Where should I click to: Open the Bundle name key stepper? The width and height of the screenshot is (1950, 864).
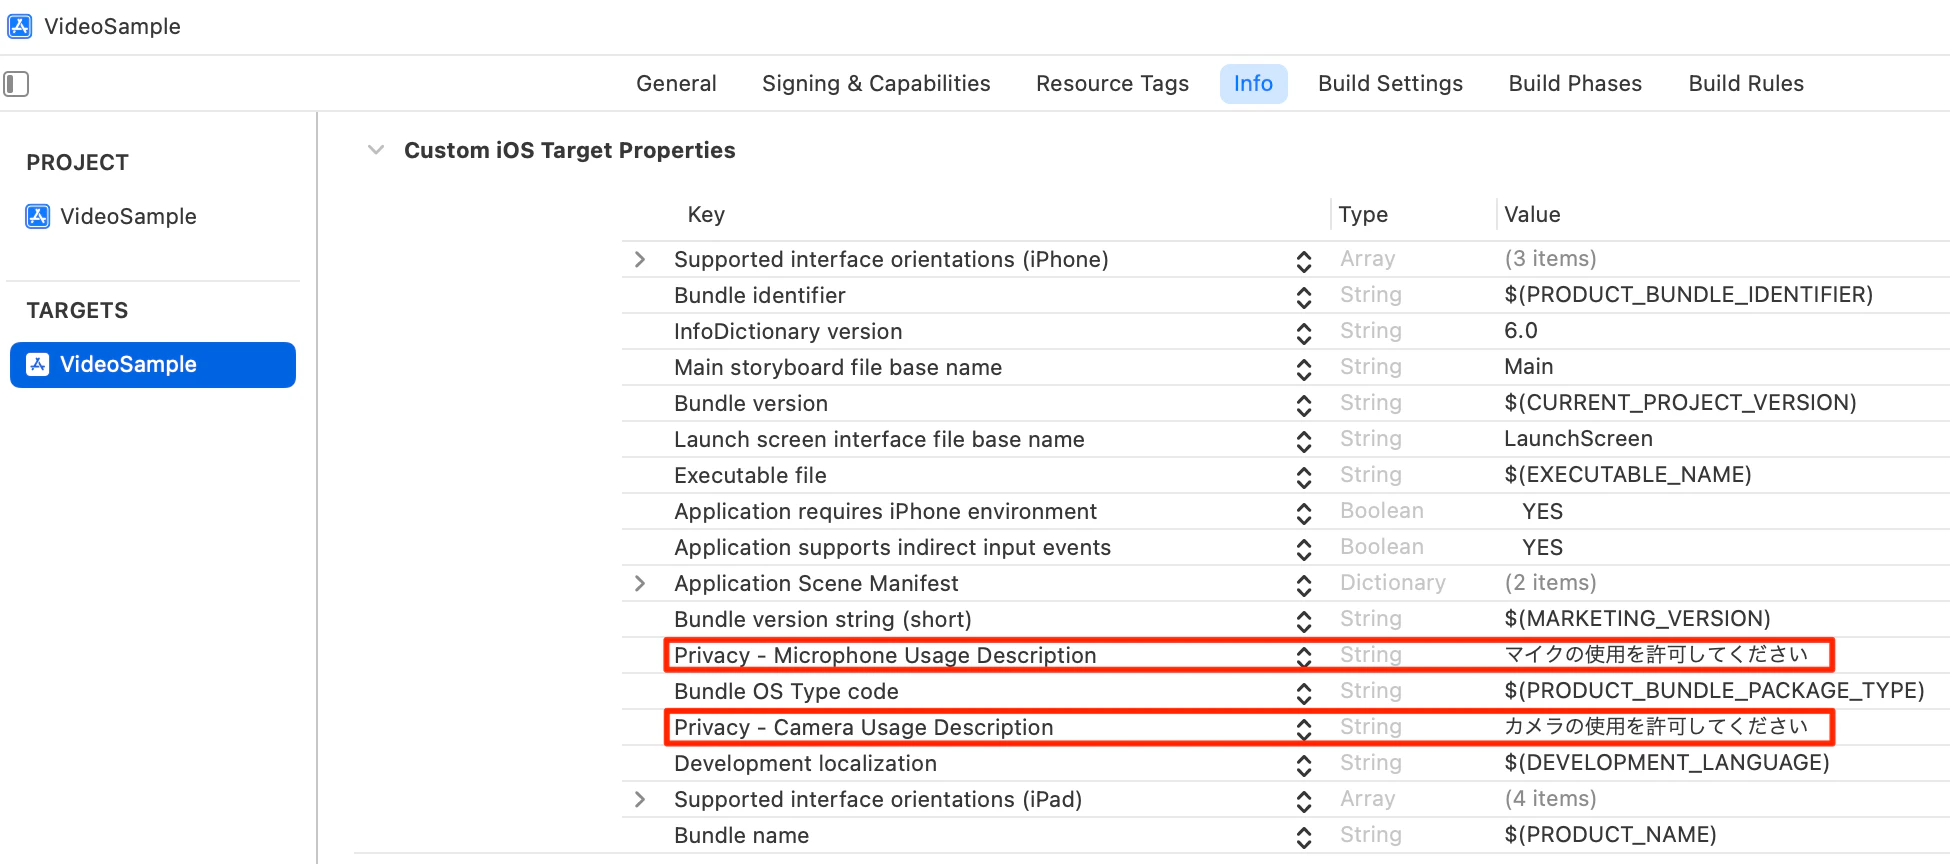(x=1303, y=836)
